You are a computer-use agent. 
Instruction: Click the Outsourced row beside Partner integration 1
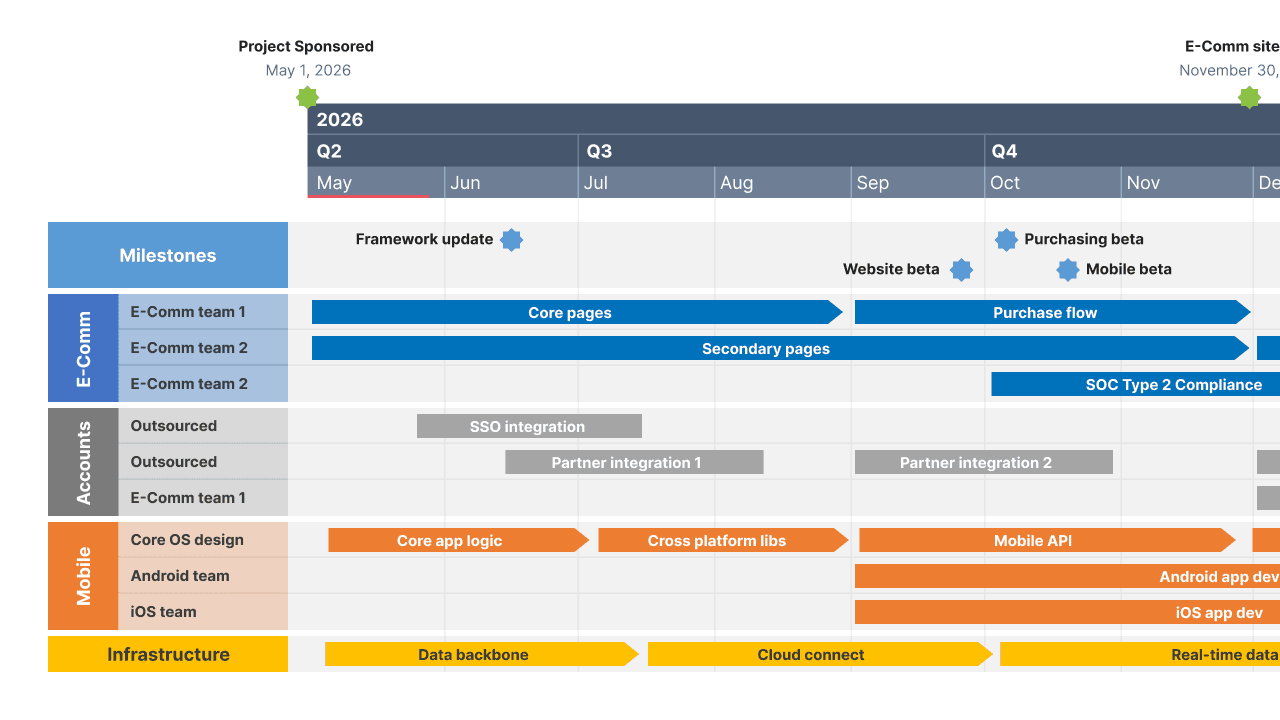pyautogui.click(x=203, y=462)
